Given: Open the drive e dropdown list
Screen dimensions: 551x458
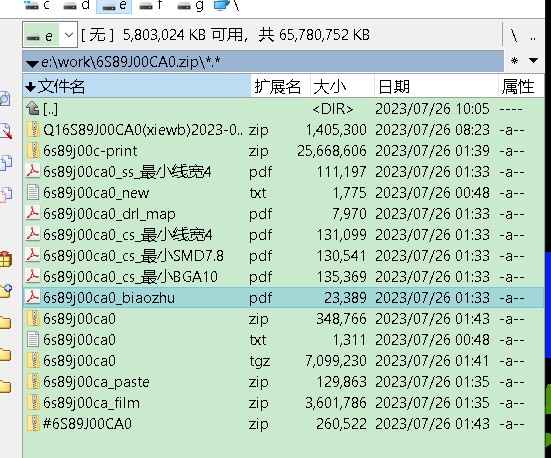Looking at the screenshot, I should click(x=69, y=35).
